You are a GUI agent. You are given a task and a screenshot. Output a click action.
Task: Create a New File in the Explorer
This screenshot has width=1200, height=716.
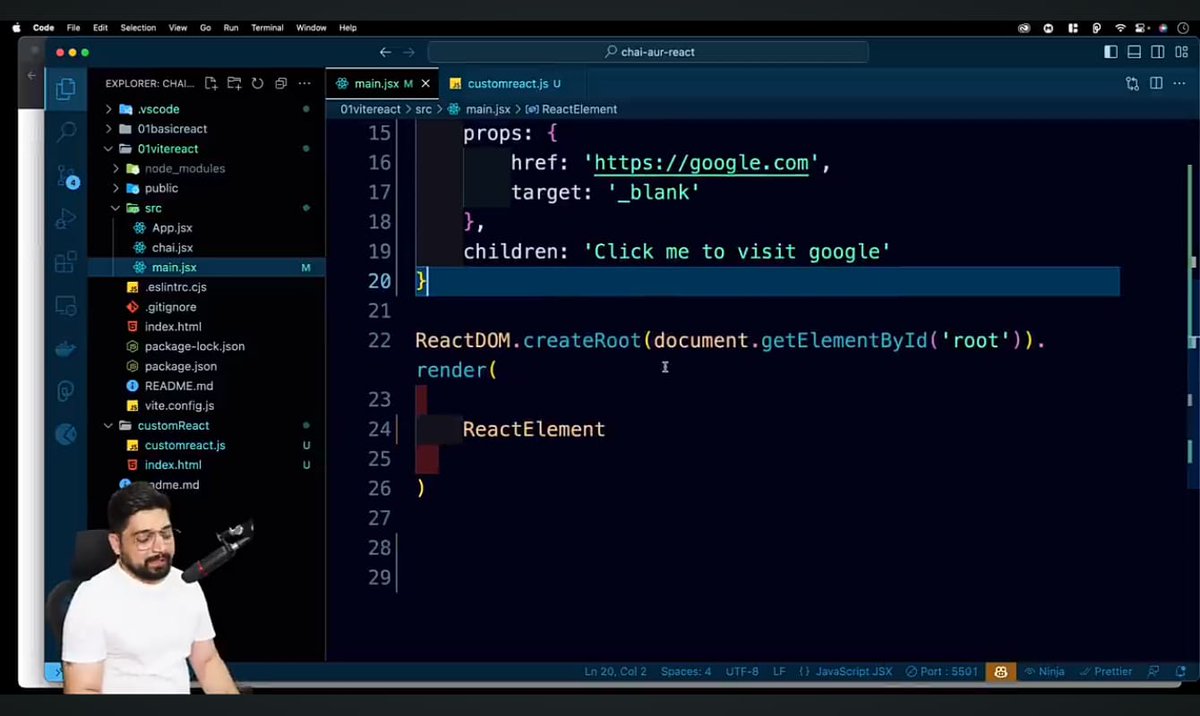click(x=210, y=83)
